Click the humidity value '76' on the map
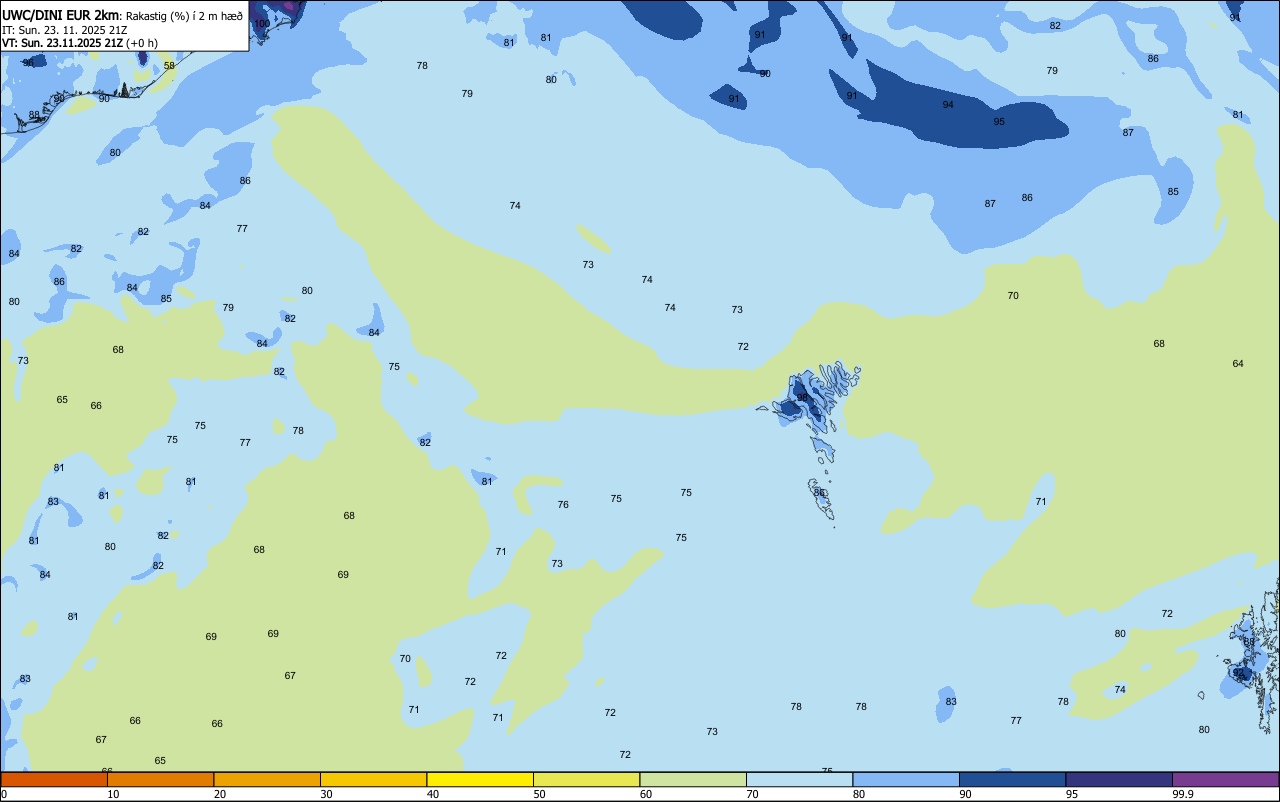 pos(563,504)
